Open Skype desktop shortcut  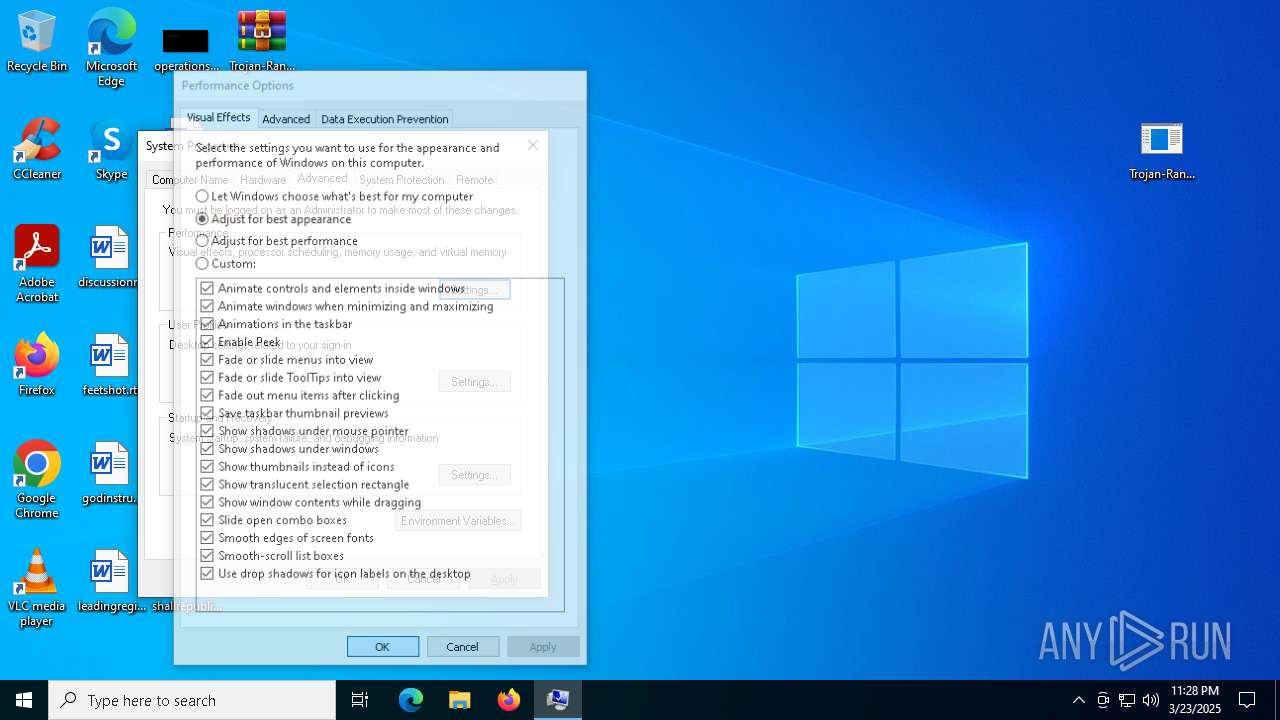(111, 150)
